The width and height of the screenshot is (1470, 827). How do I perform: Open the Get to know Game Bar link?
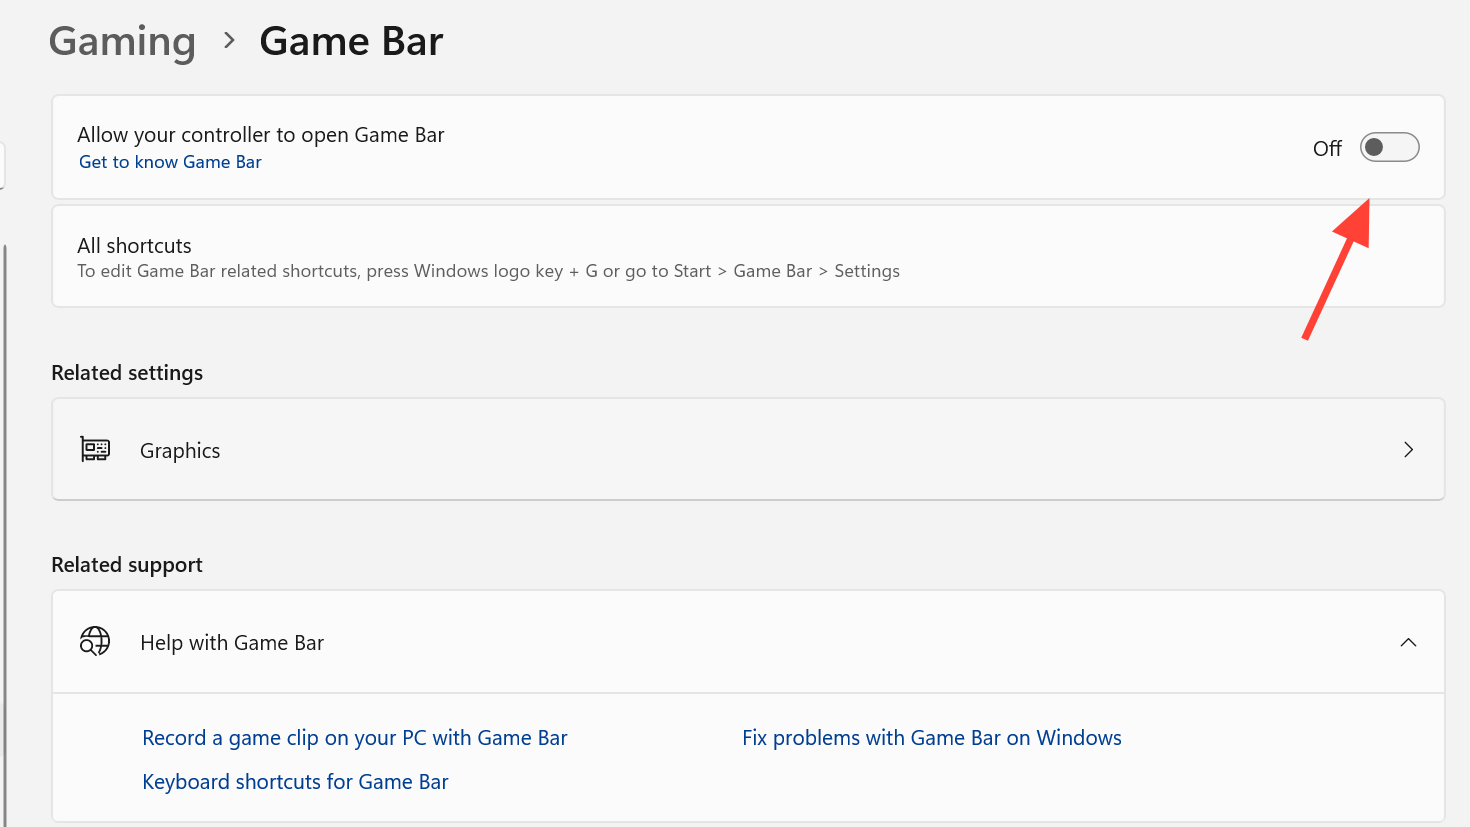click(x=170, y=162)
